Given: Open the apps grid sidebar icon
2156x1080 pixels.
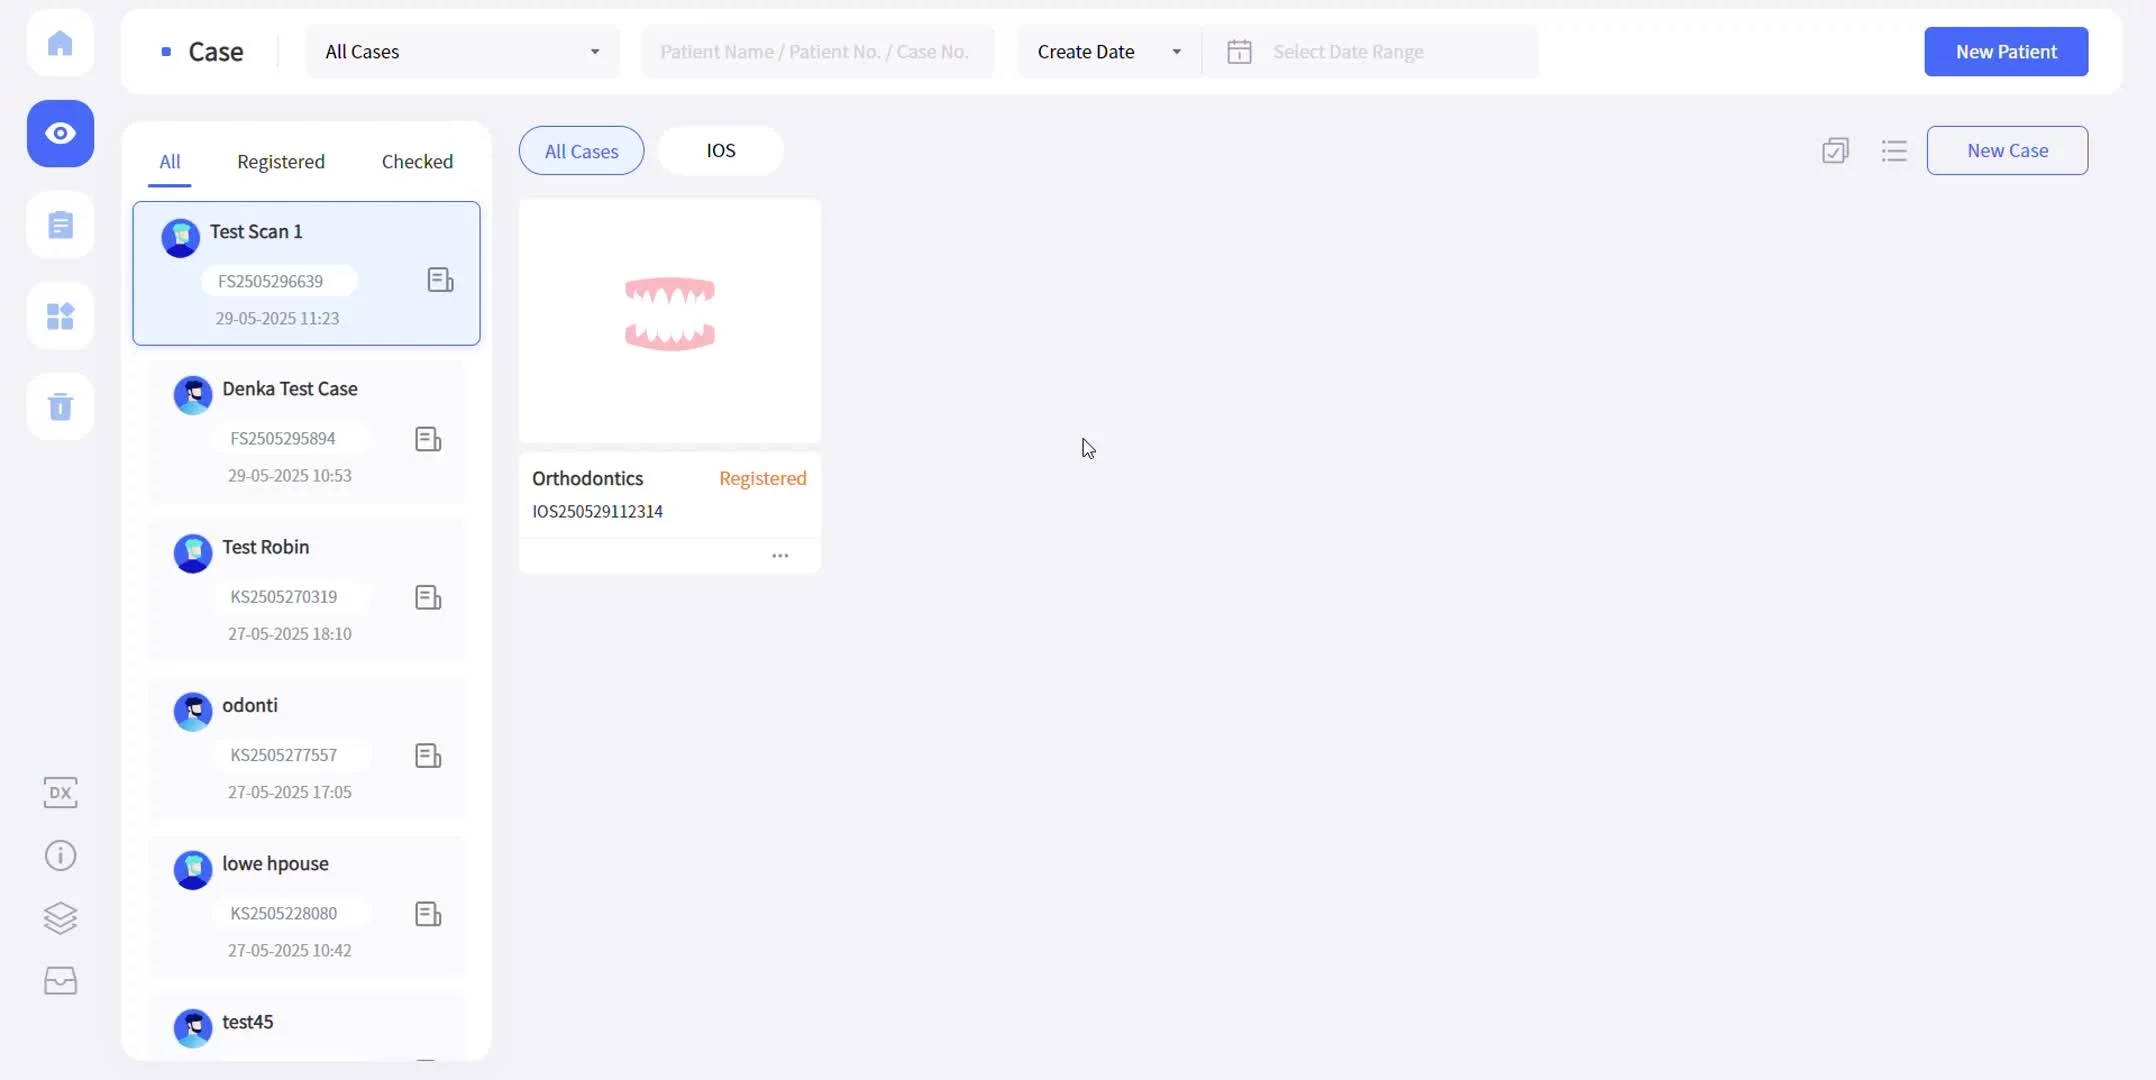Looking at the screenshot, I should point(60,316).
